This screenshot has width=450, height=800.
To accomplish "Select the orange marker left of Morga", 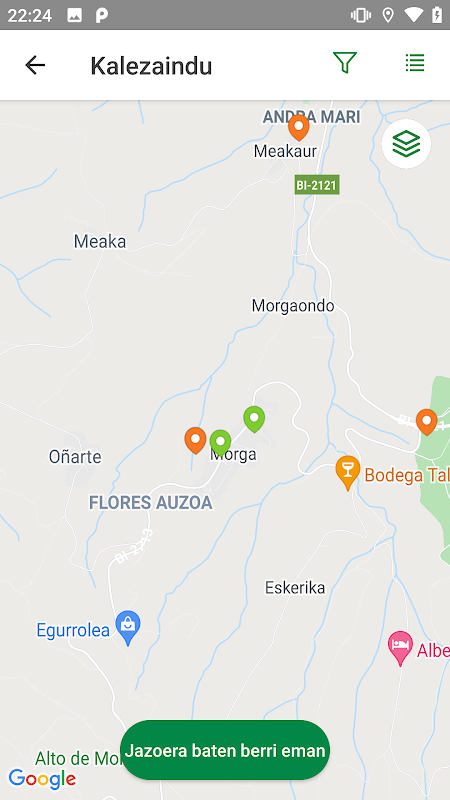I will click(195, 440).
